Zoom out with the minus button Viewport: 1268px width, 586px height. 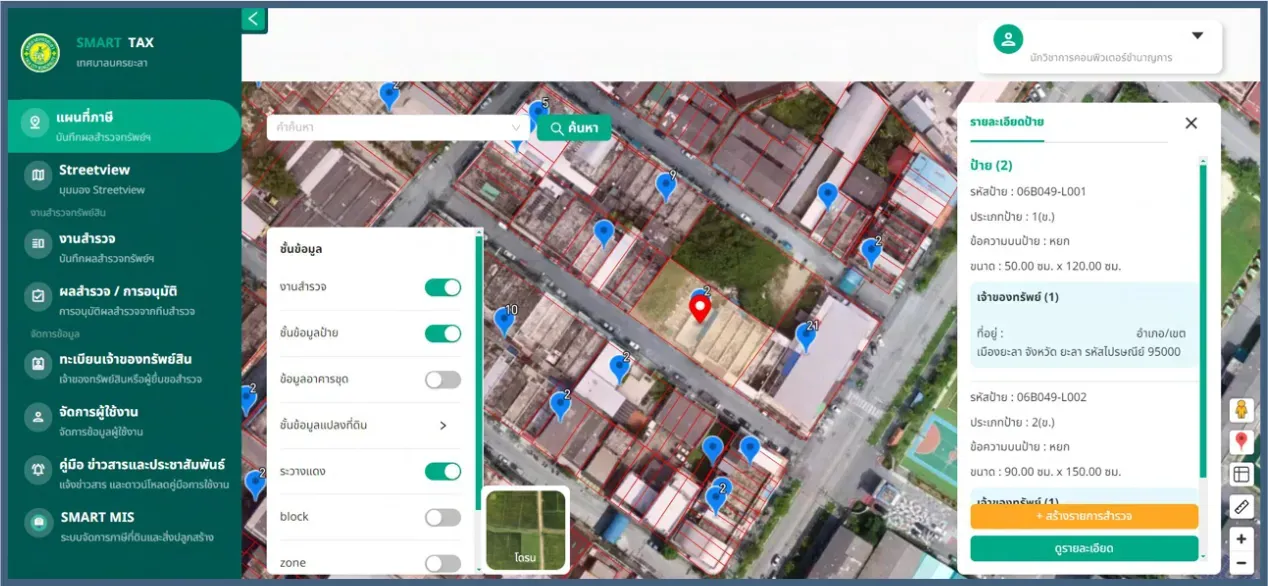1241,562
